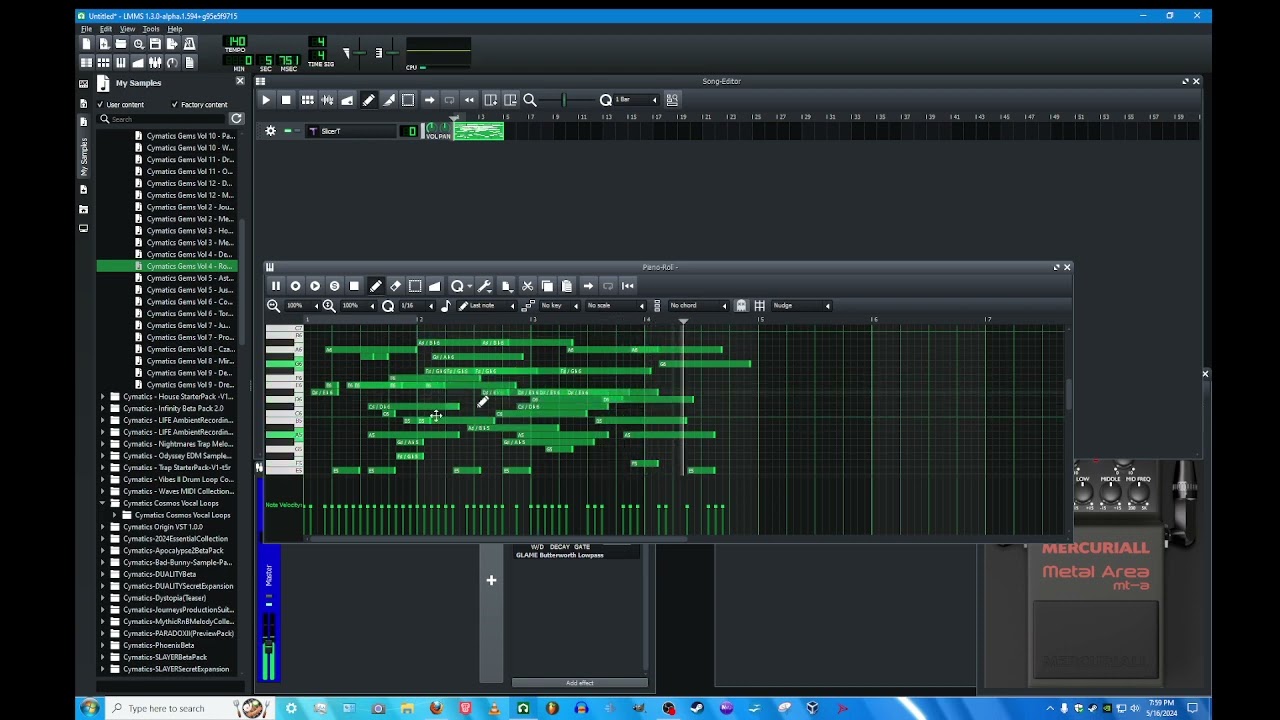1280x720 pixels.
Task: Click the refresh button beside Search field
Action: pyautogui.click(x=237, y=119)
